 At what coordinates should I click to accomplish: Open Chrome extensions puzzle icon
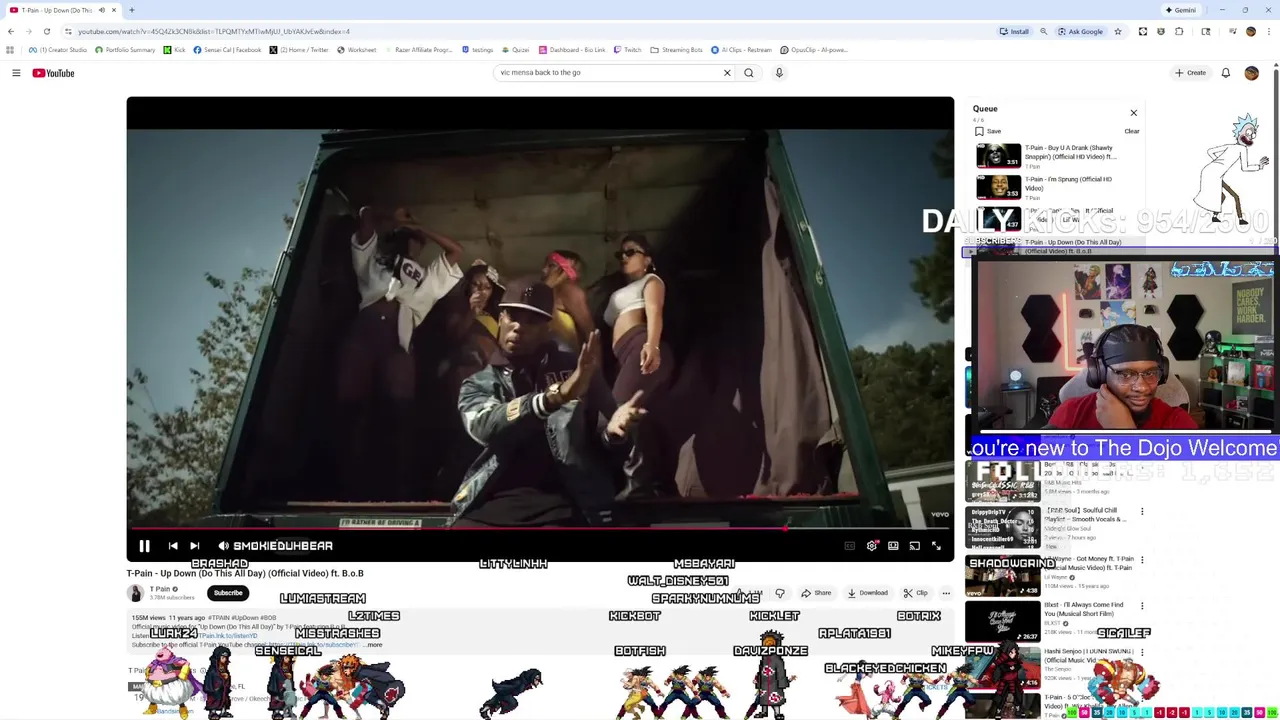1179,31
